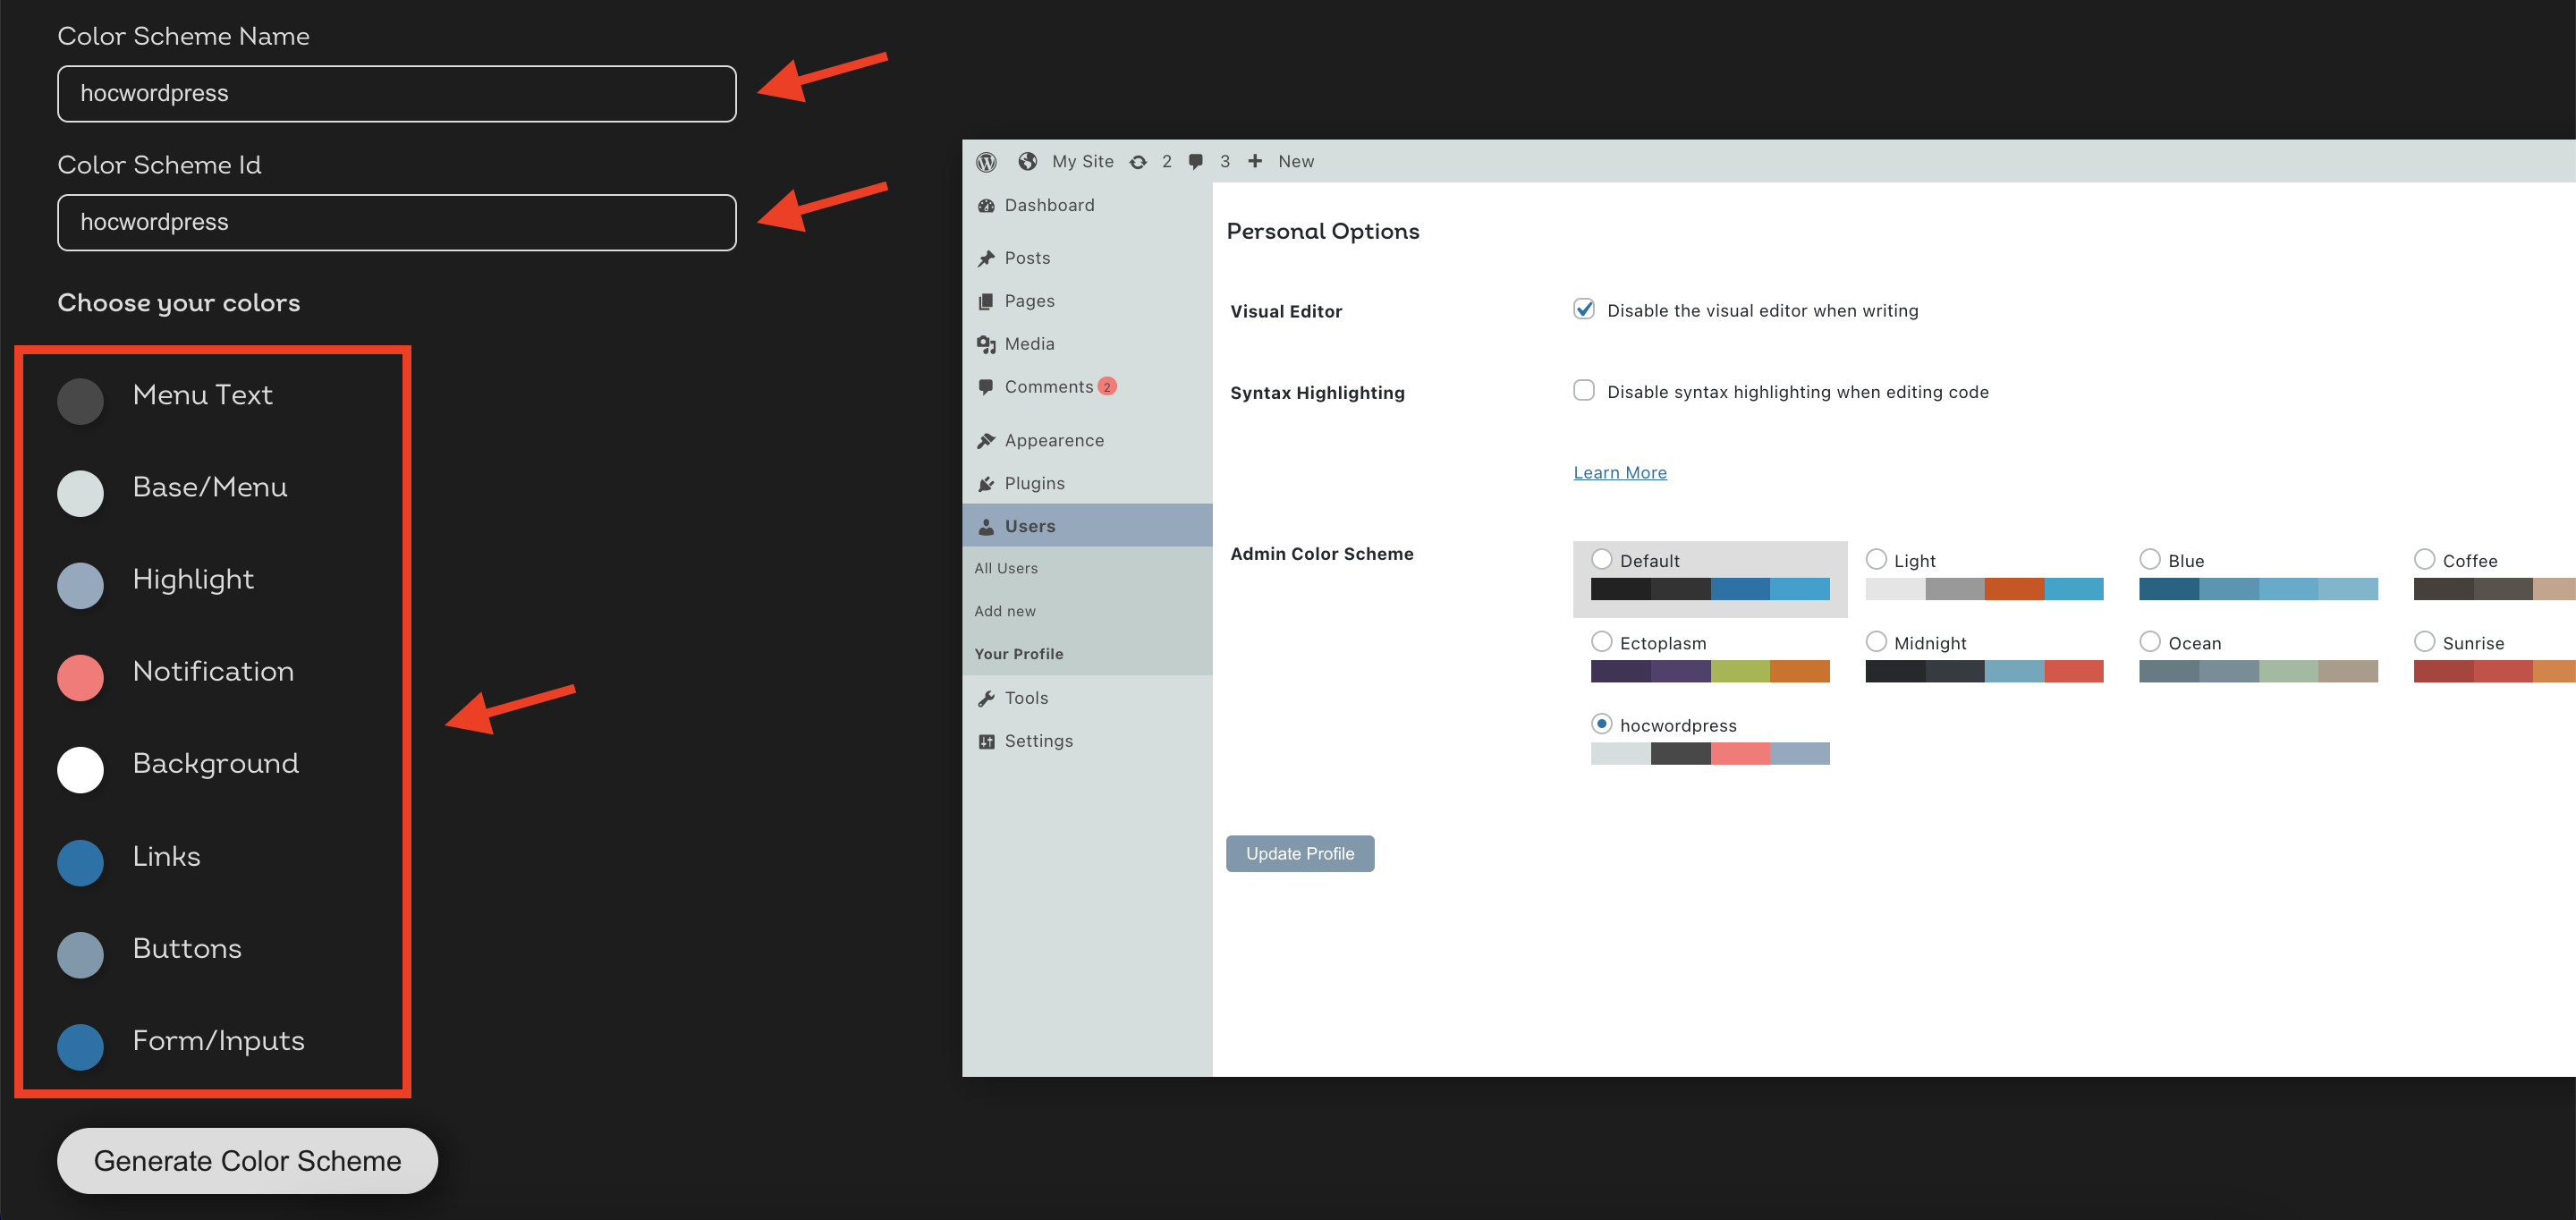Uncheck Disable the visual editor checkbox
The height and width of the screenshot is (1220, 2576).
click(1584, 309)
